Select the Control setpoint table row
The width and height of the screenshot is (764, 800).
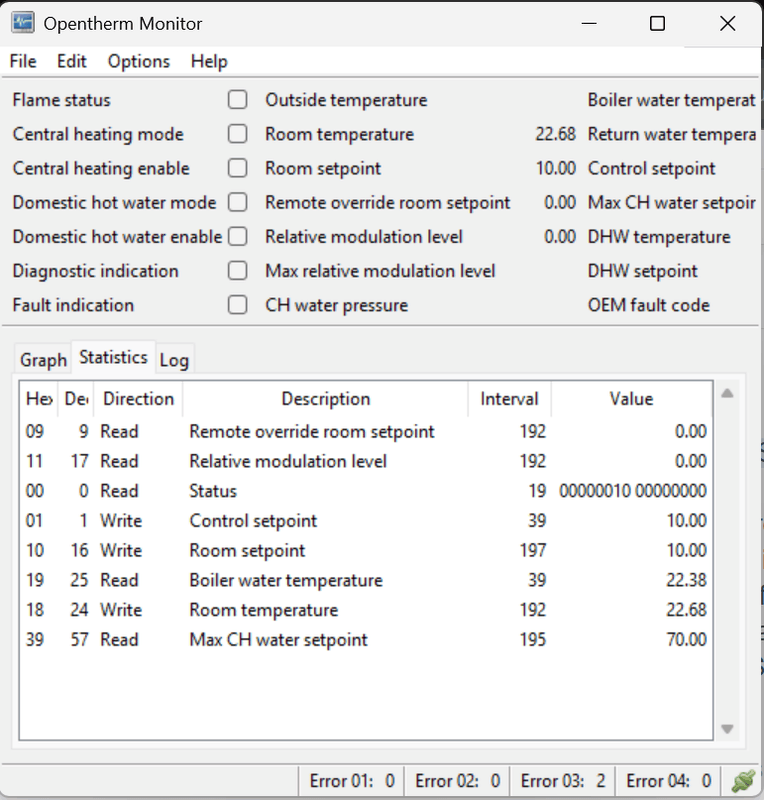tap(366, 520)
